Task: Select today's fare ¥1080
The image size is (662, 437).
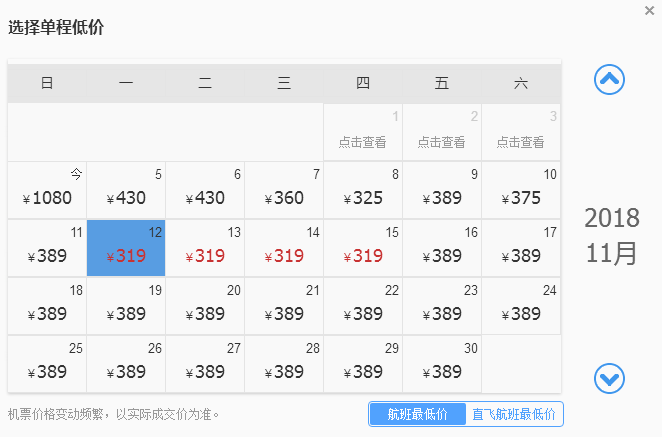Action: (47, 190)
